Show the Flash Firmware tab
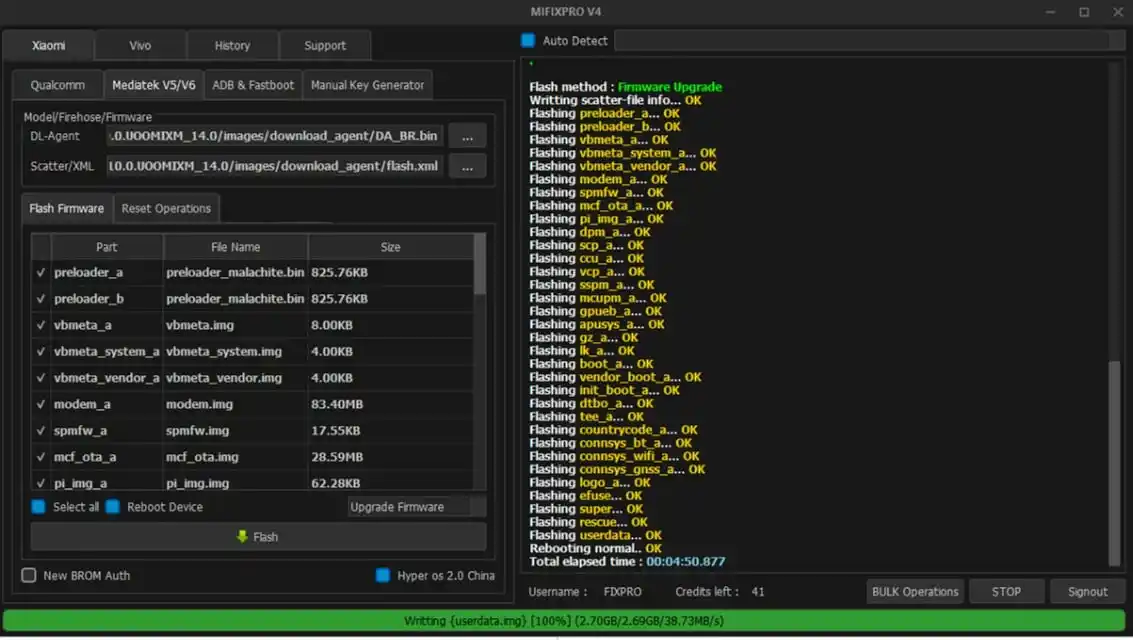The width and height of the screenshot is (1133, 640). 66,208
